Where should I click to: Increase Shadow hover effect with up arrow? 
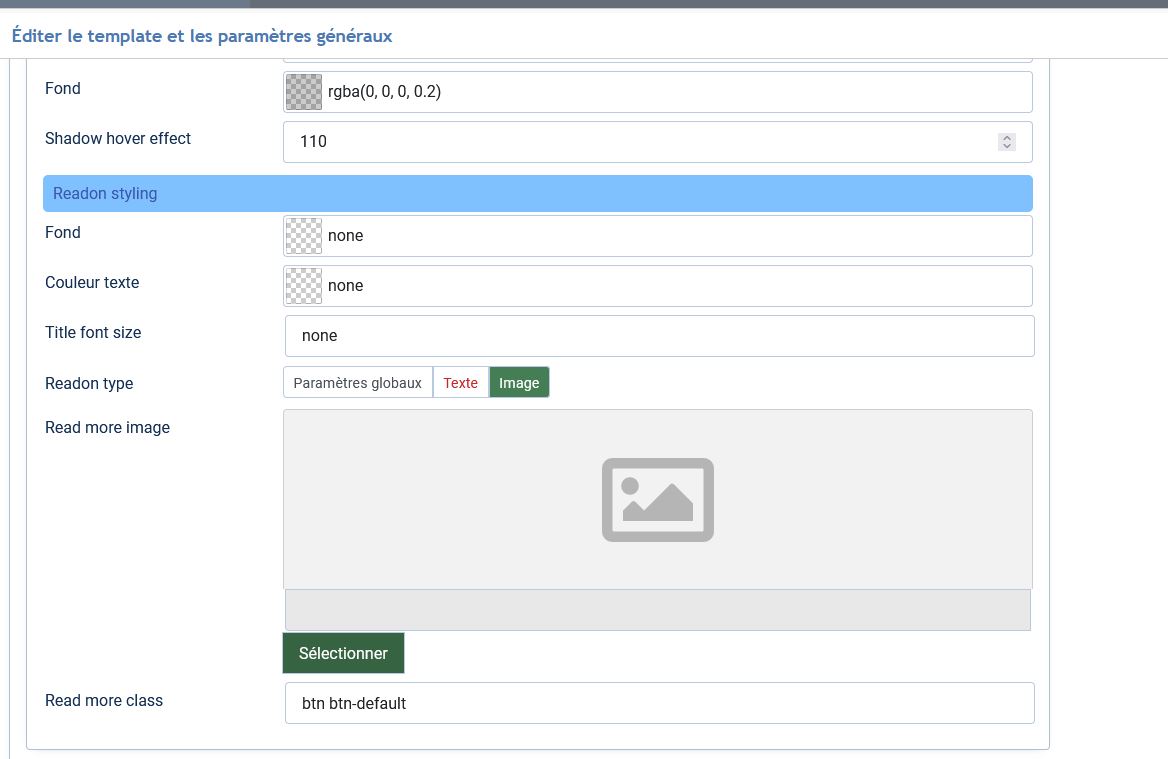1007,138
